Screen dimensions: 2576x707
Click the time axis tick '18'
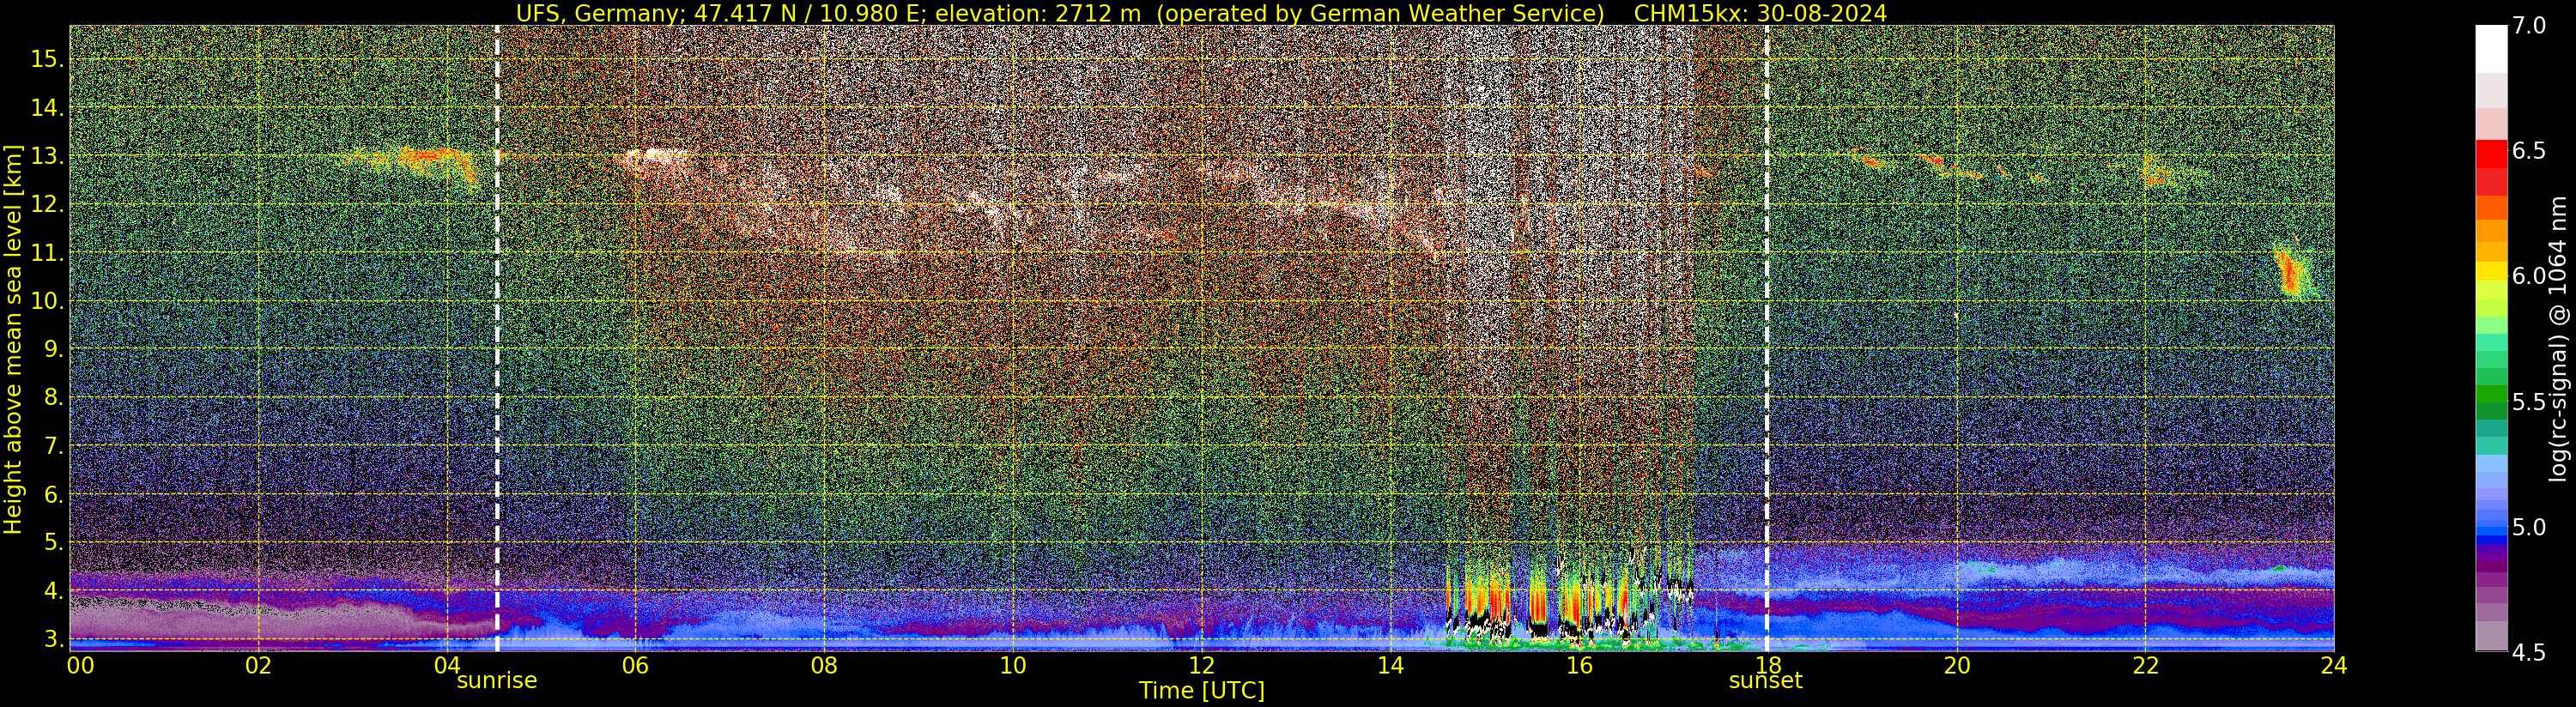(1767, 665)
